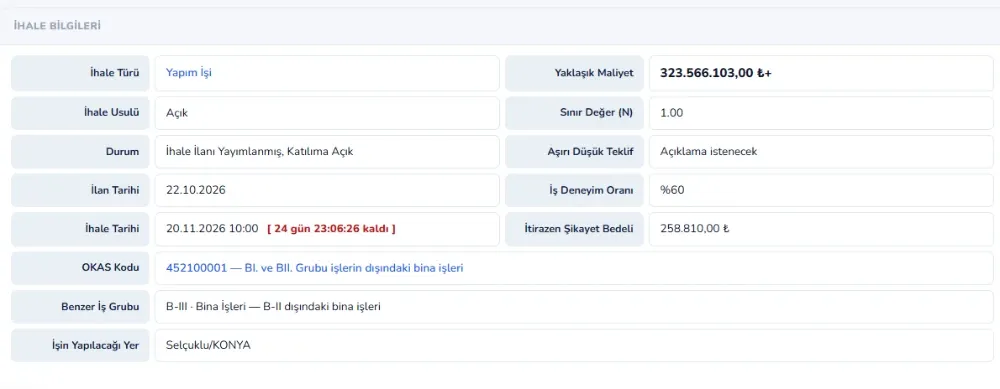Select the Açık value
The image size is (1000, 389).
pyautogui.click(x=177, y=114)
